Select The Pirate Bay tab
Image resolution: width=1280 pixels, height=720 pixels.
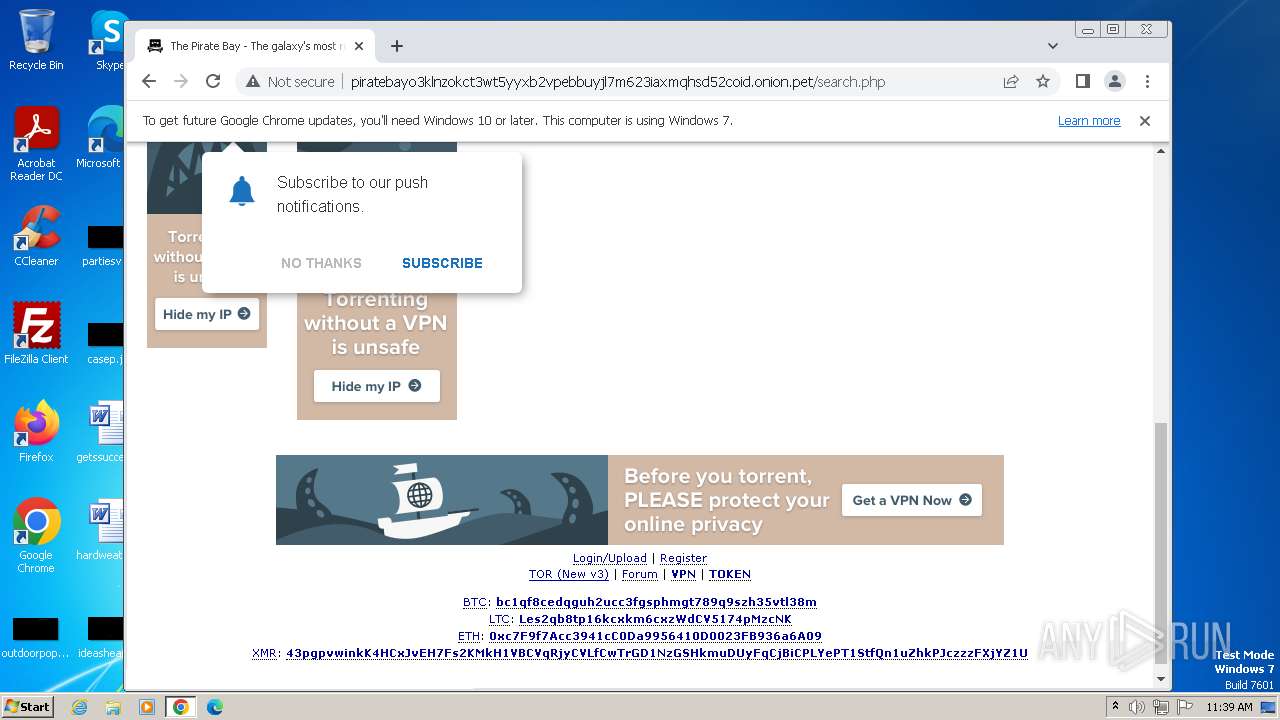pyautogui.click(x=255, y=46)
